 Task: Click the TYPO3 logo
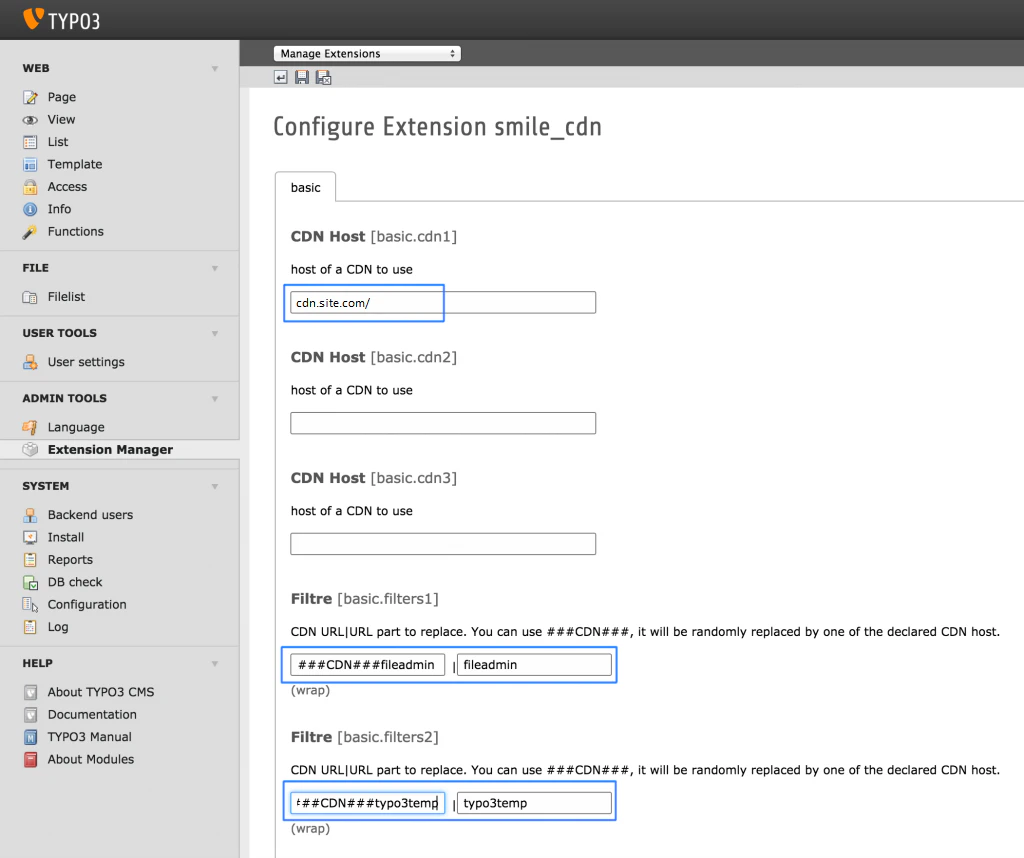61,20
